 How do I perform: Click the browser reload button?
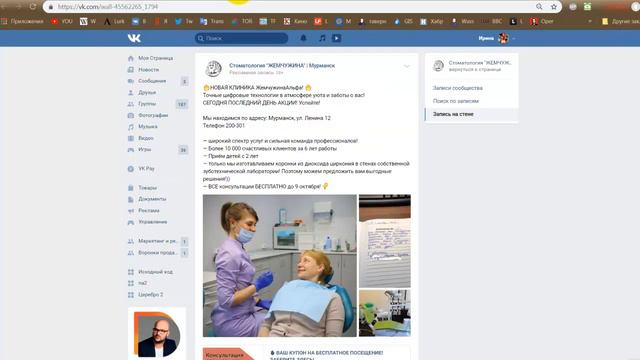(33, 7)
